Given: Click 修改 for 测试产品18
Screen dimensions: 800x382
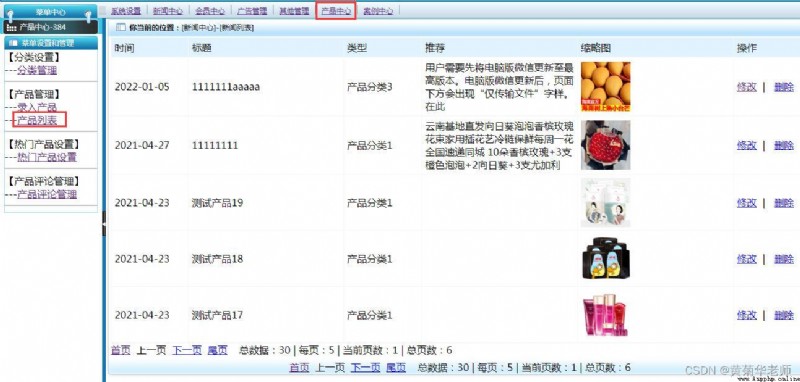Looking at the screenshot, I should 746,259.
